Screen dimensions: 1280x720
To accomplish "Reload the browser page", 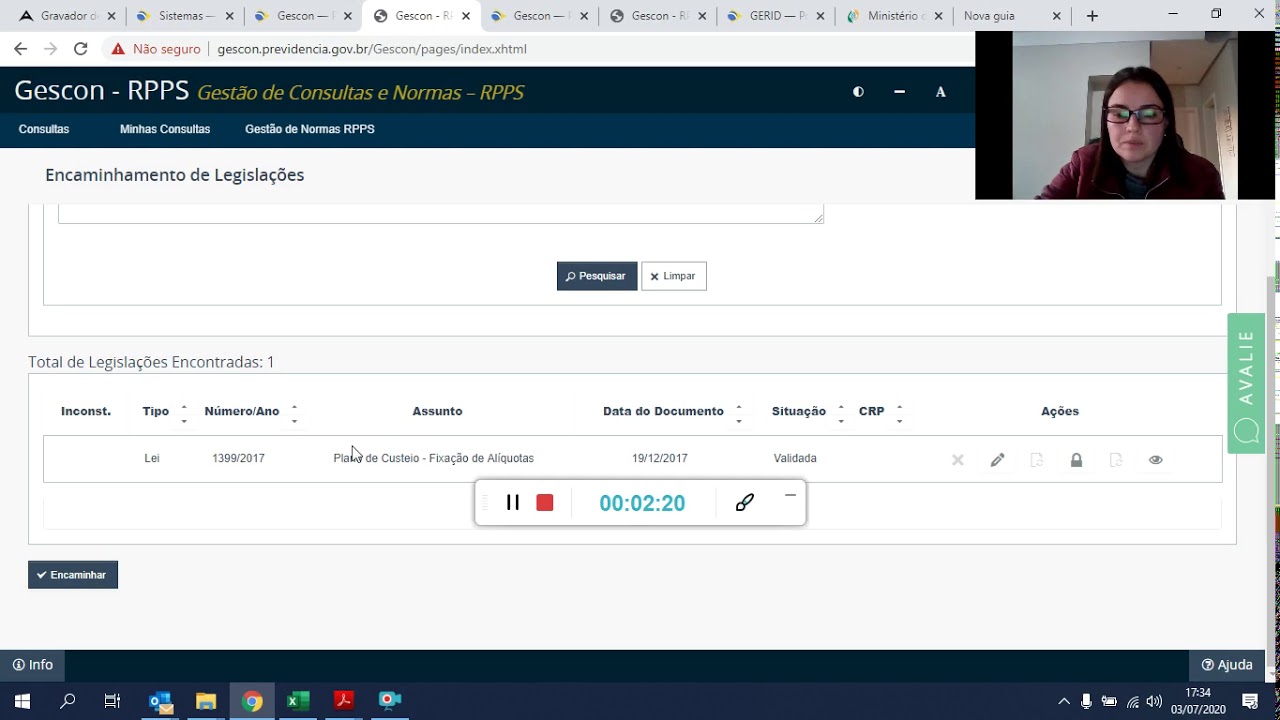I will [81, 48].
